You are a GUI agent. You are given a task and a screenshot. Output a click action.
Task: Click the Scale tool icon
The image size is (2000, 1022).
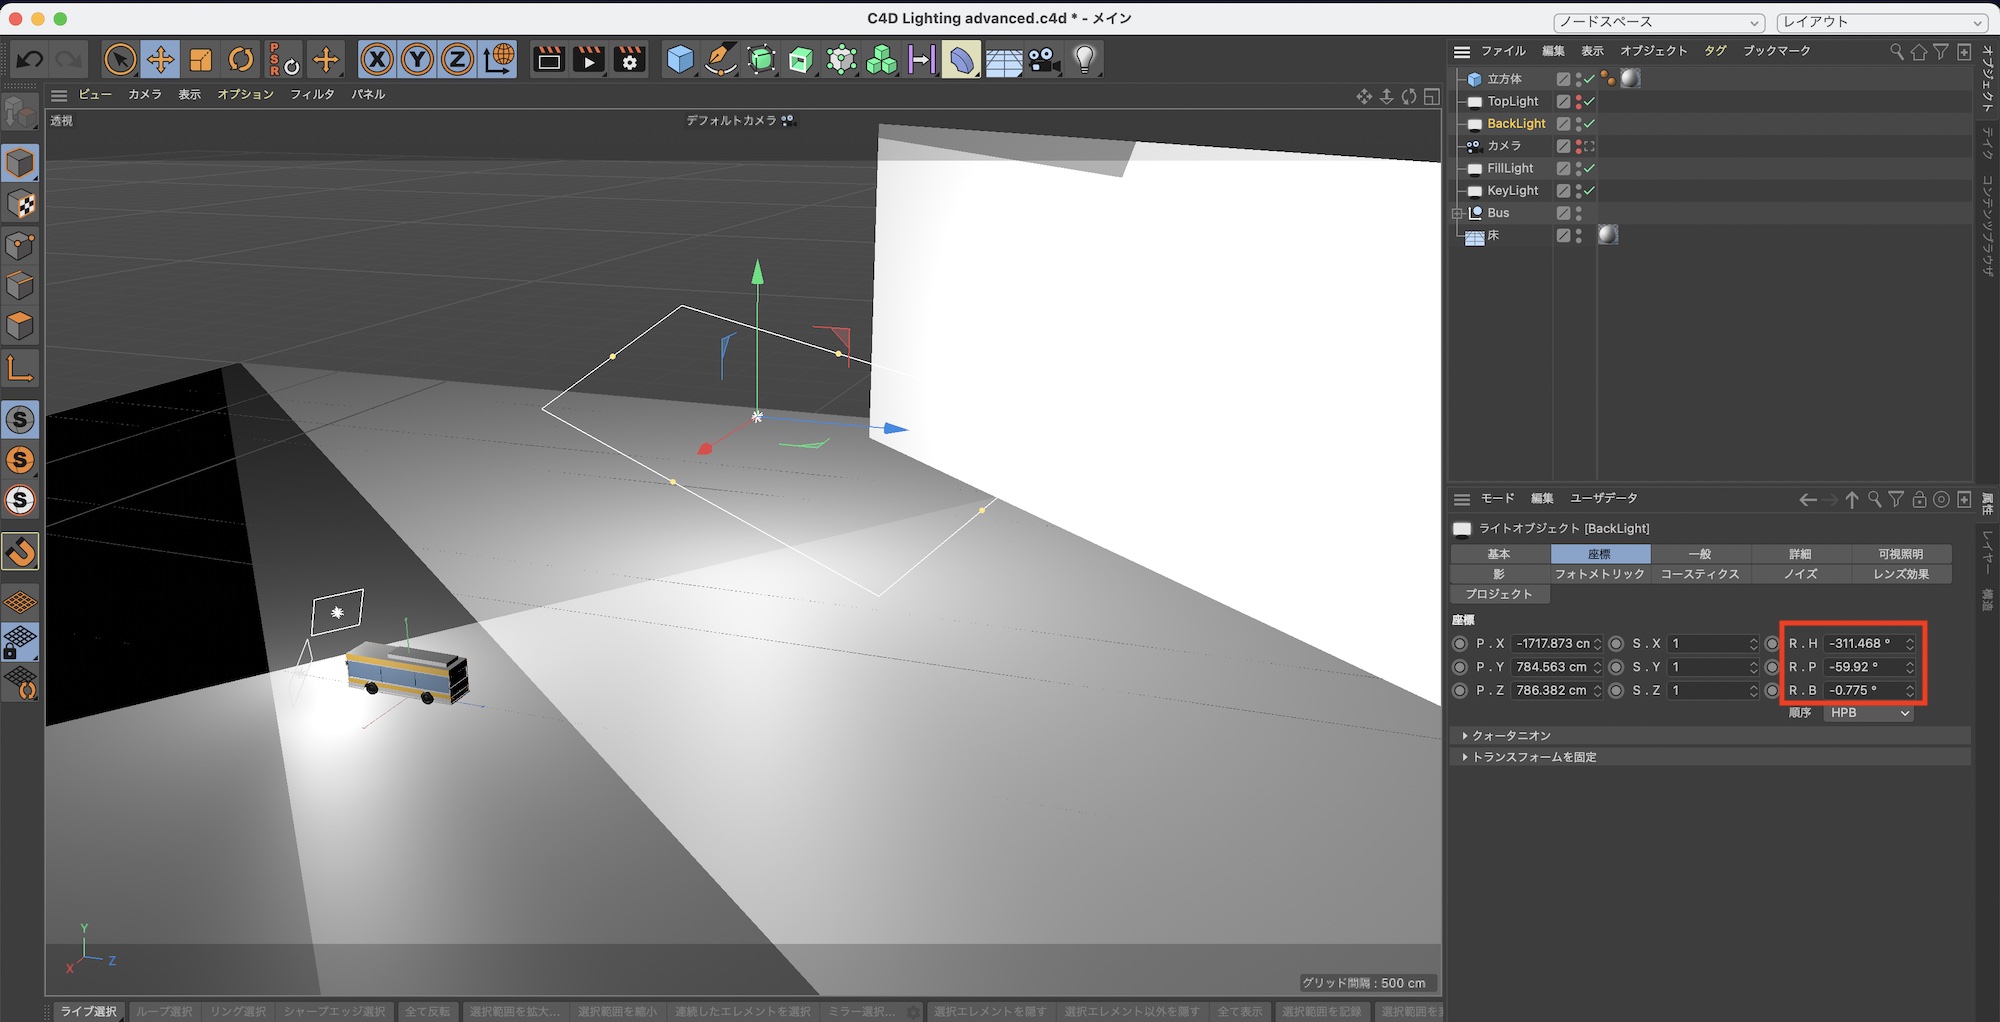(x=201, y=60)
